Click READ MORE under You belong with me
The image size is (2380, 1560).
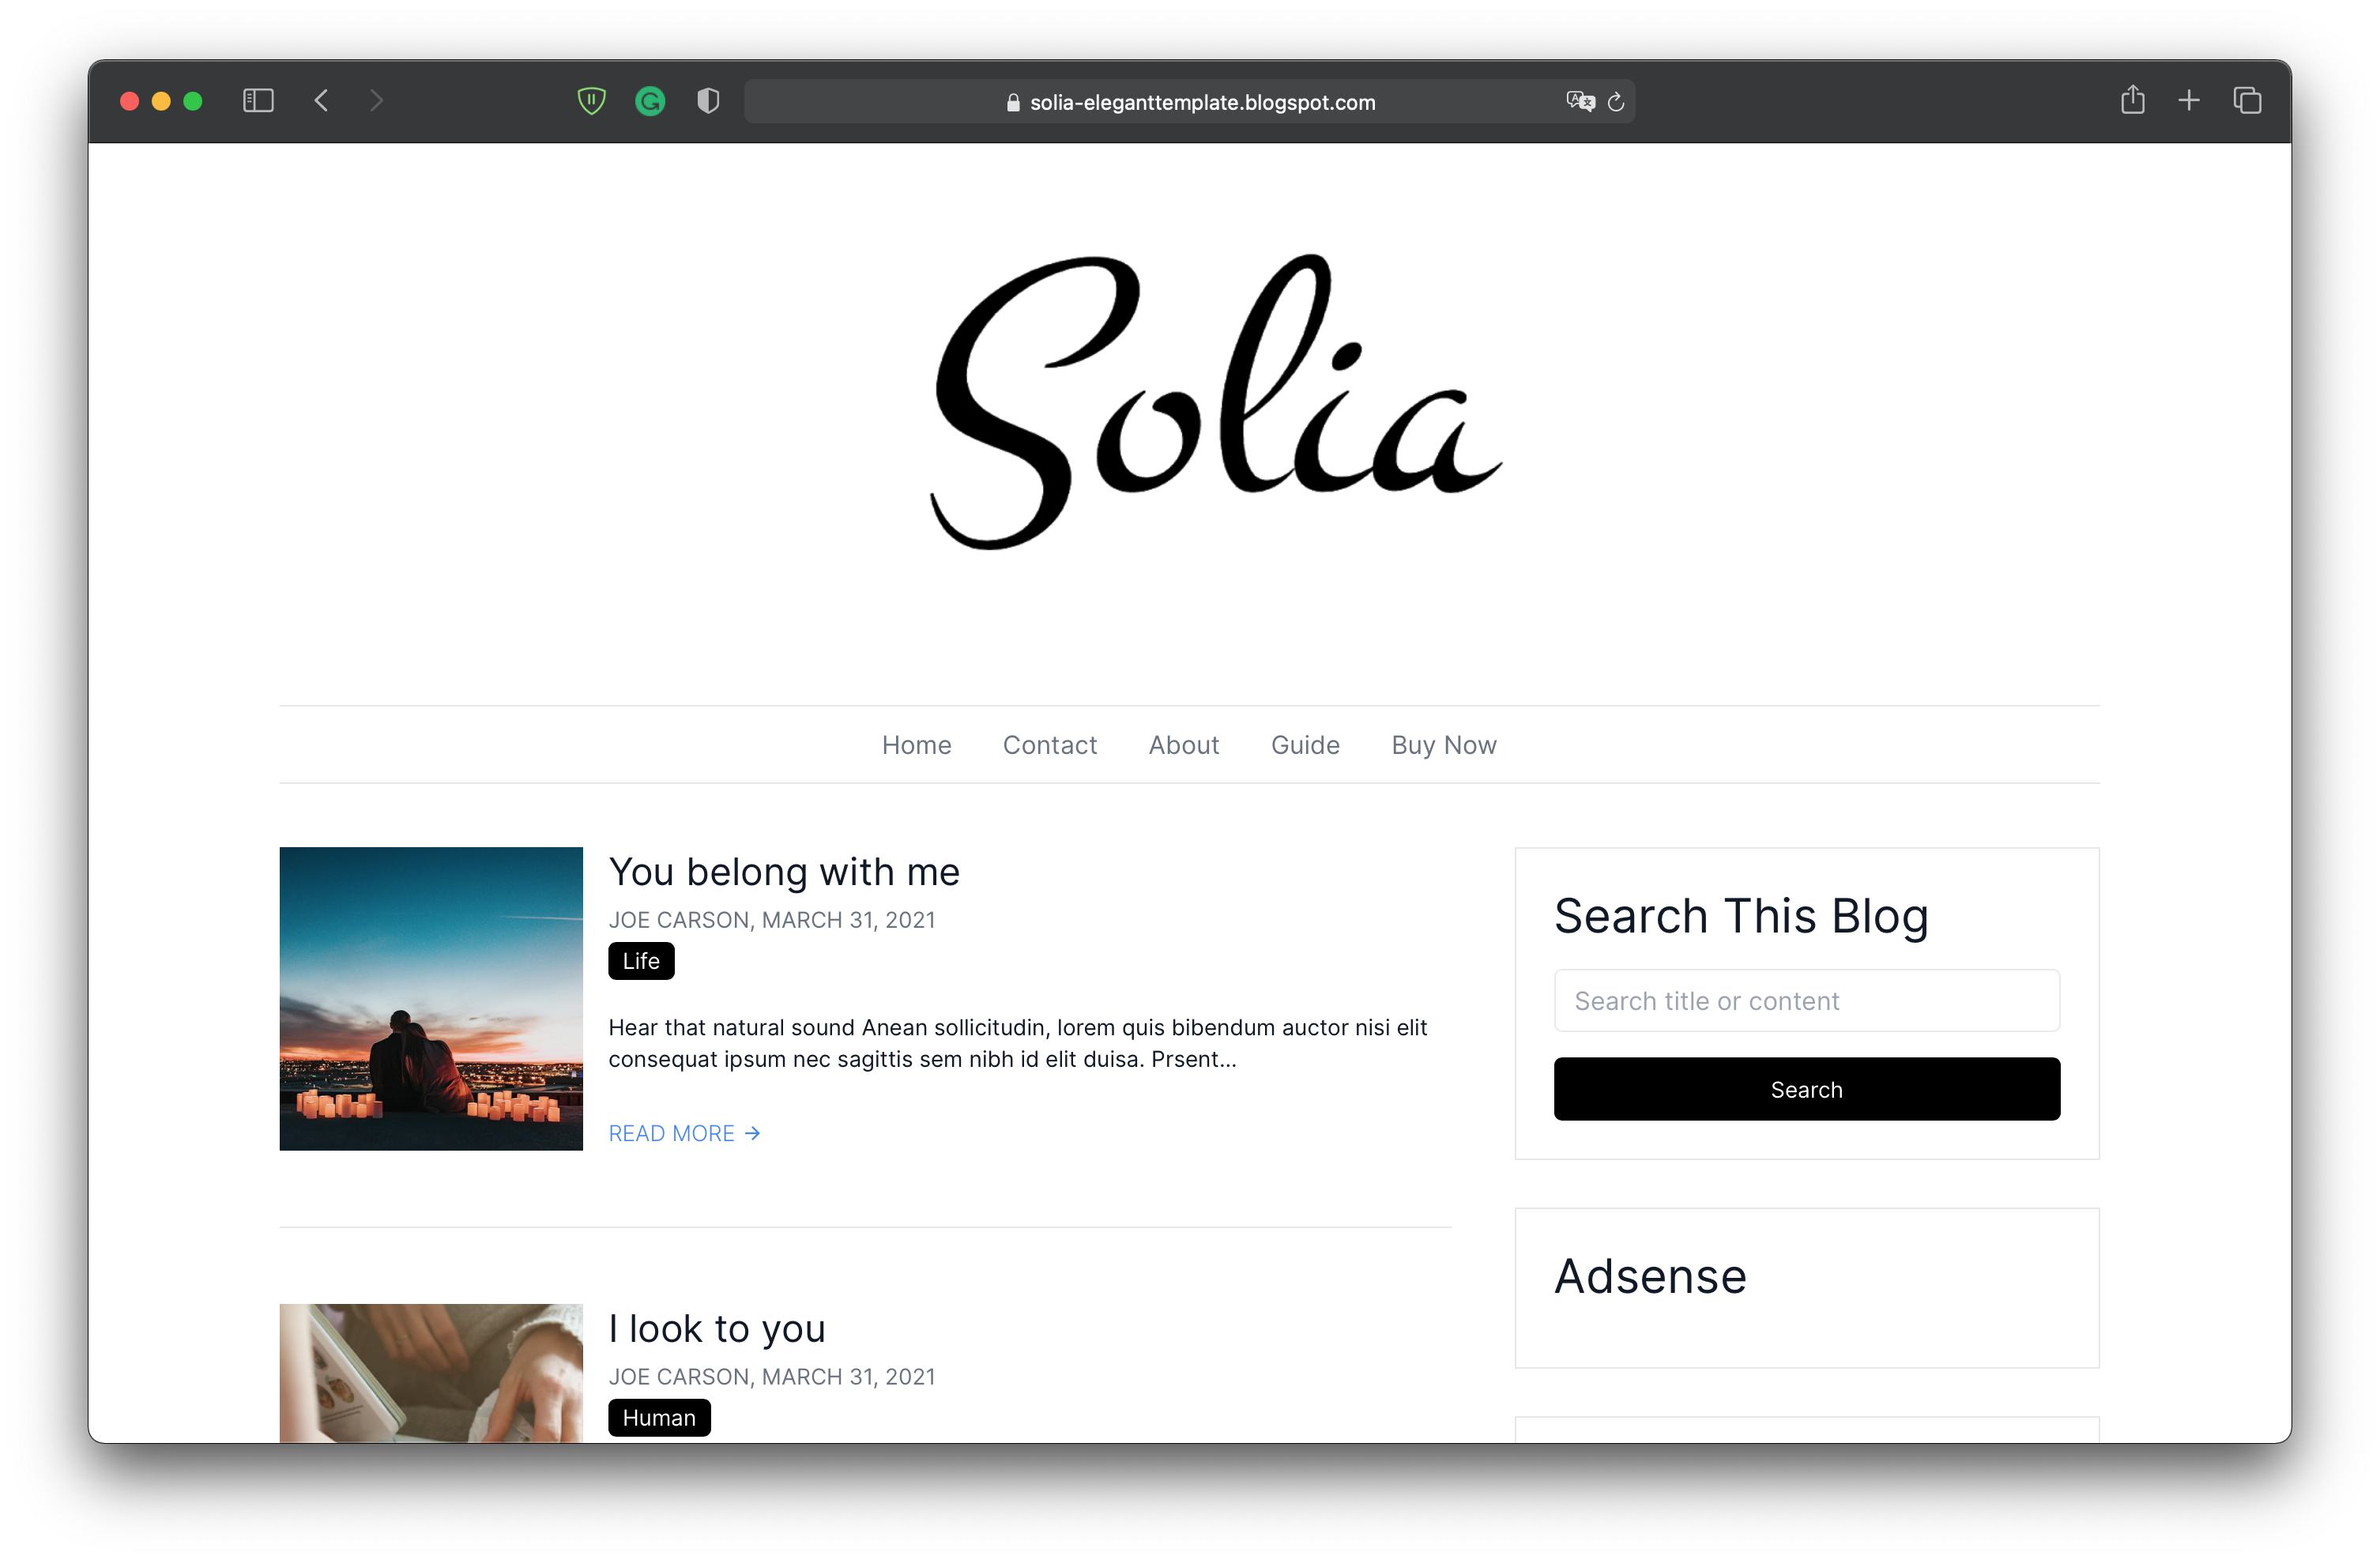pos(685,1133)
